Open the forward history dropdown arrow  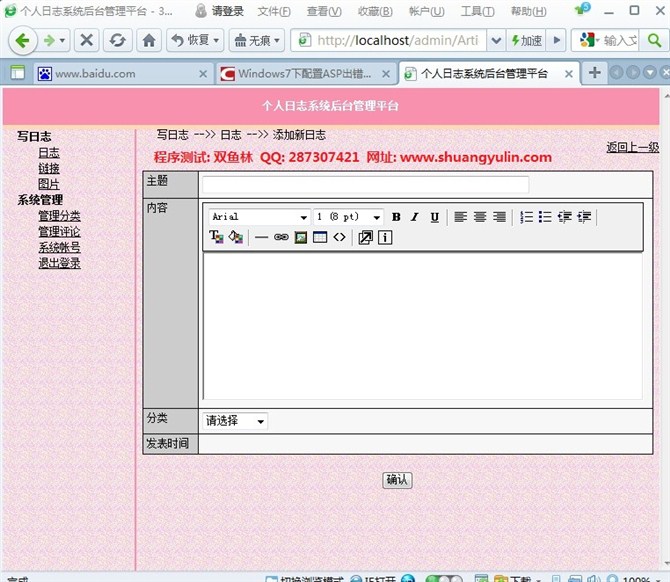(62, 41)
